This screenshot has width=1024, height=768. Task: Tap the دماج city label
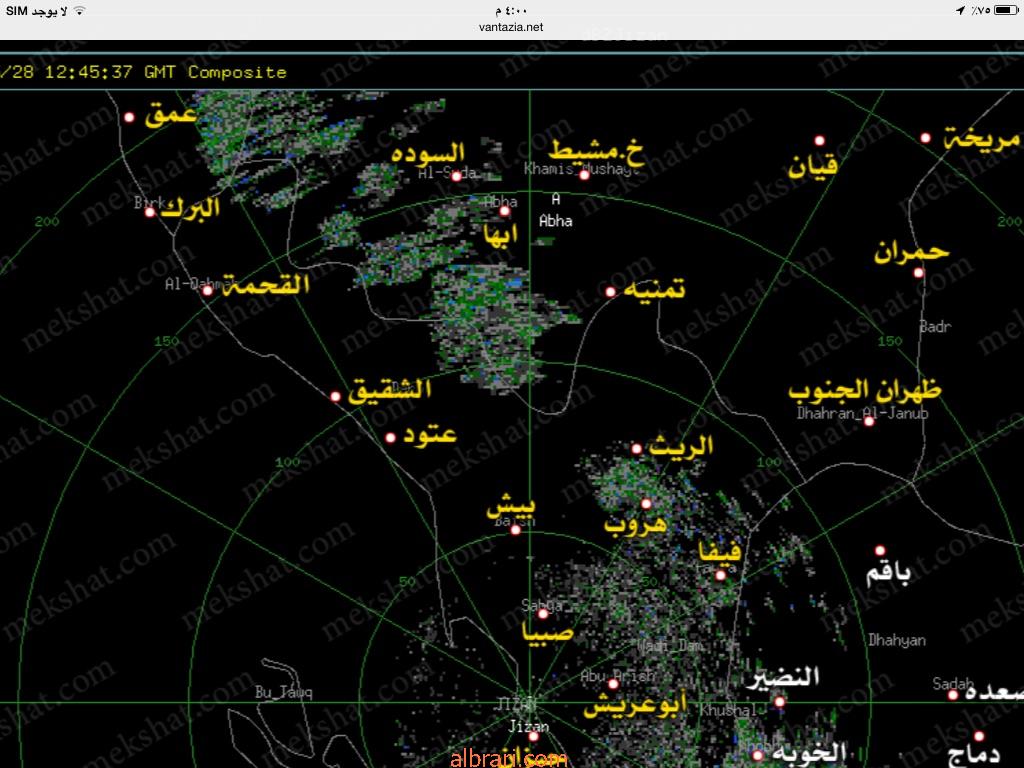pyautogui.click(x=974, y=756)
